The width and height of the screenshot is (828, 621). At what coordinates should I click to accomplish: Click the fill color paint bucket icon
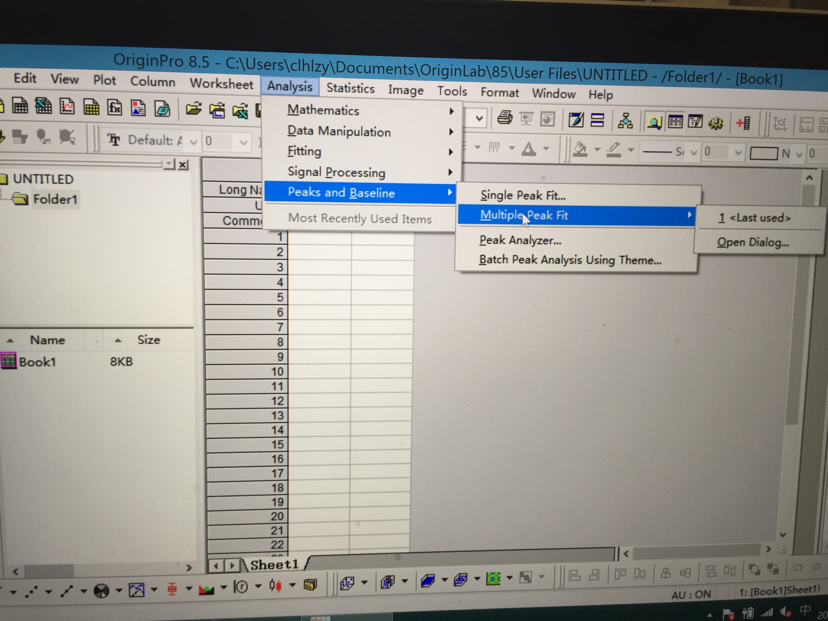(580, 150)
